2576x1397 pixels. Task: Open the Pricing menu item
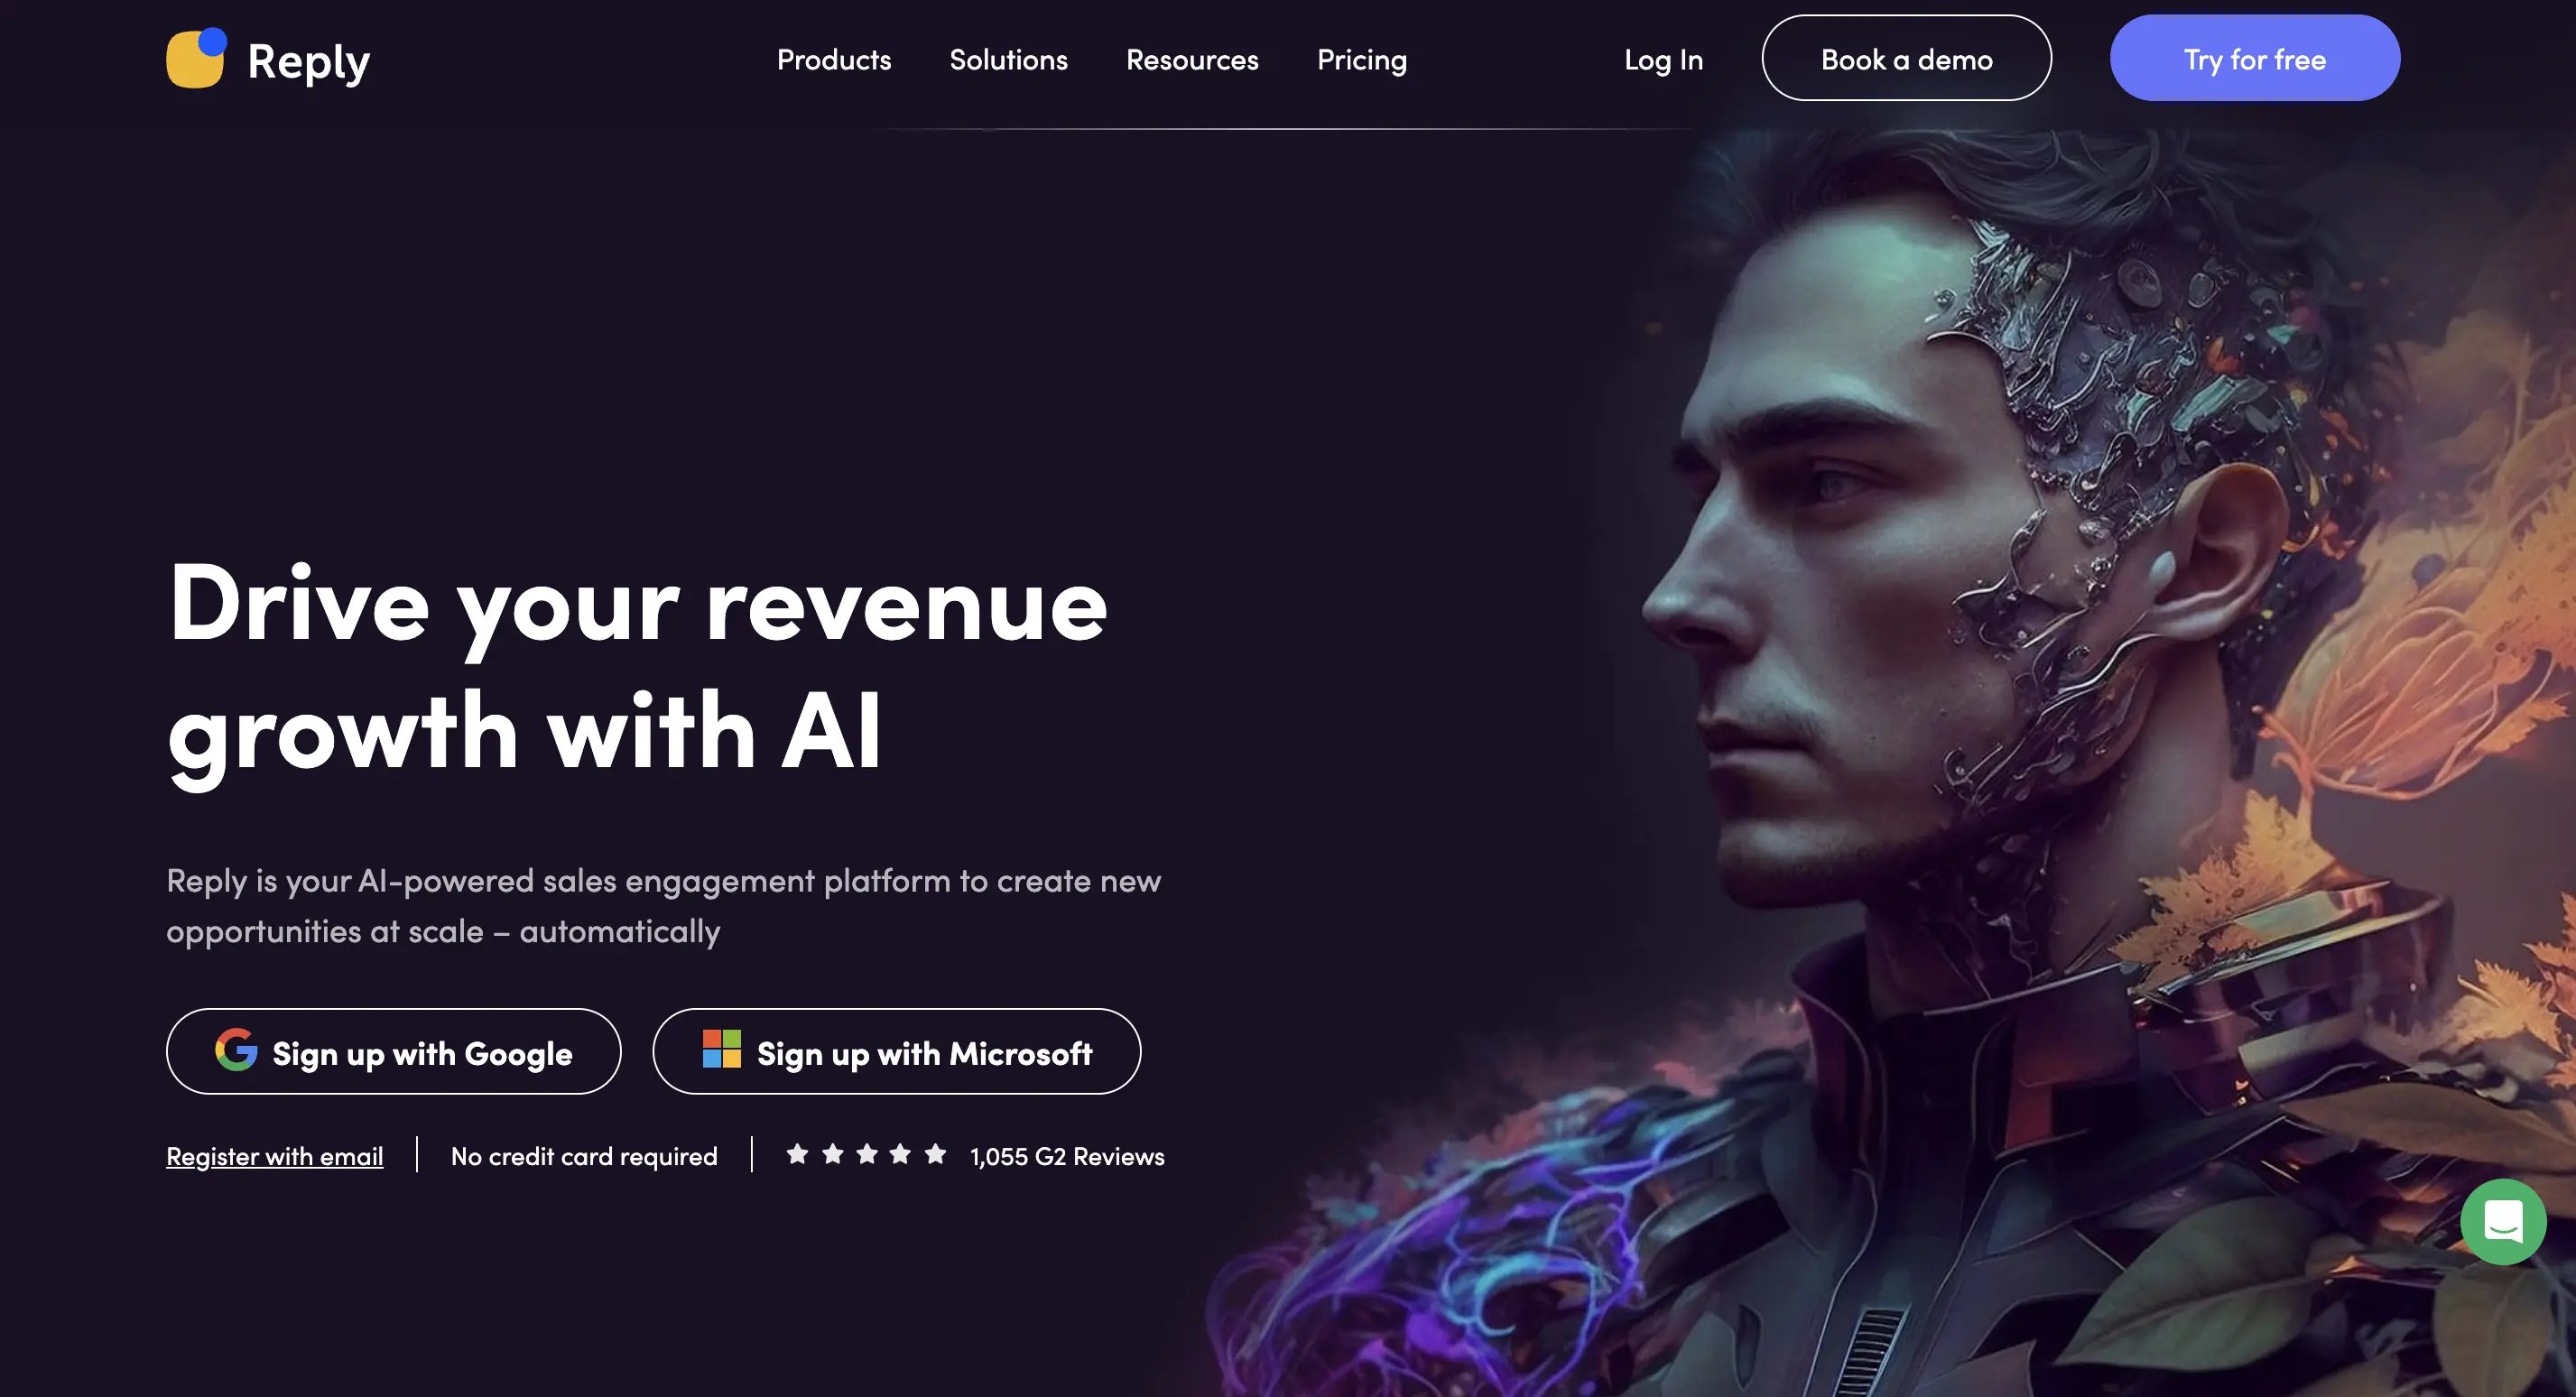click(x=1361, y=57)
